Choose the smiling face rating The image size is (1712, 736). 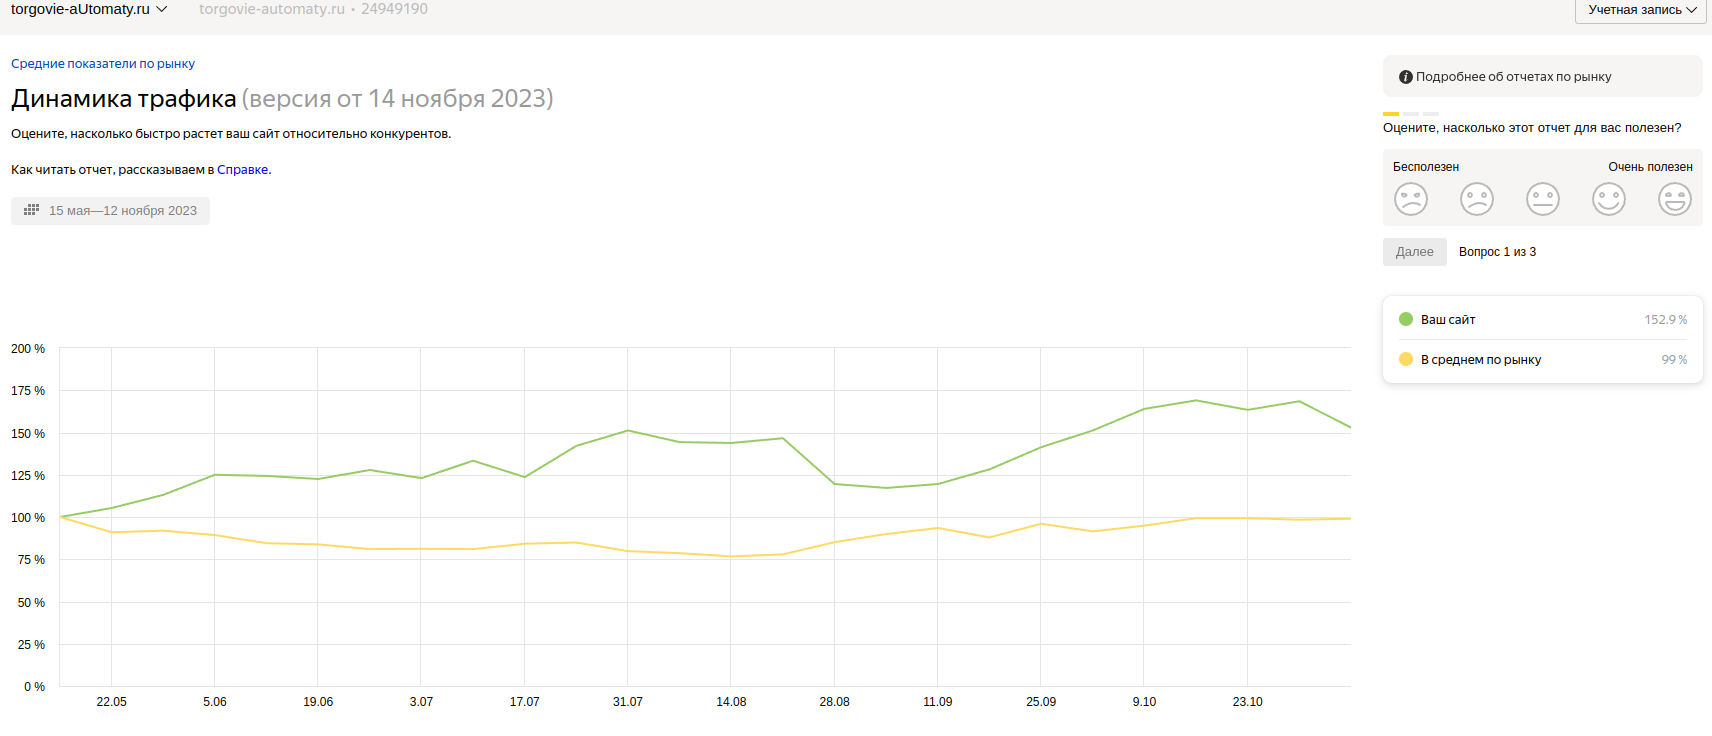[1609, 199]
